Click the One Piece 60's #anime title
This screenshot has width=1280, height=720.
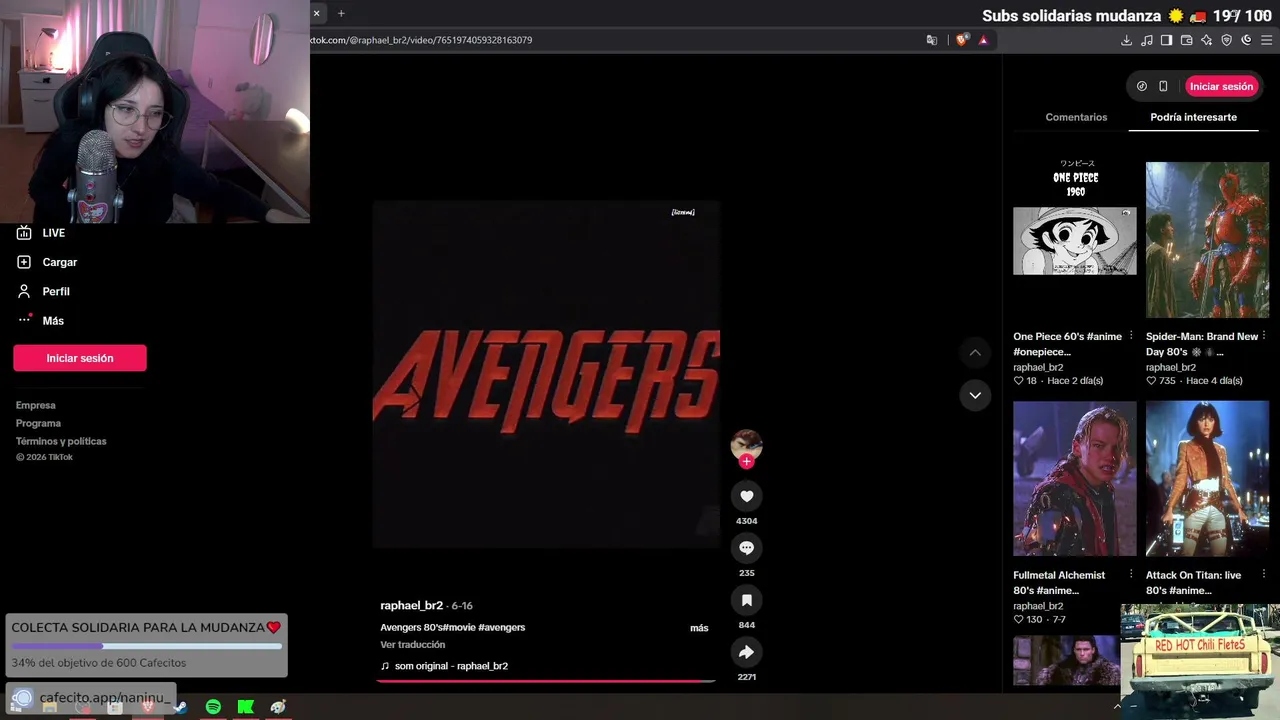[x=1067, y=344]
